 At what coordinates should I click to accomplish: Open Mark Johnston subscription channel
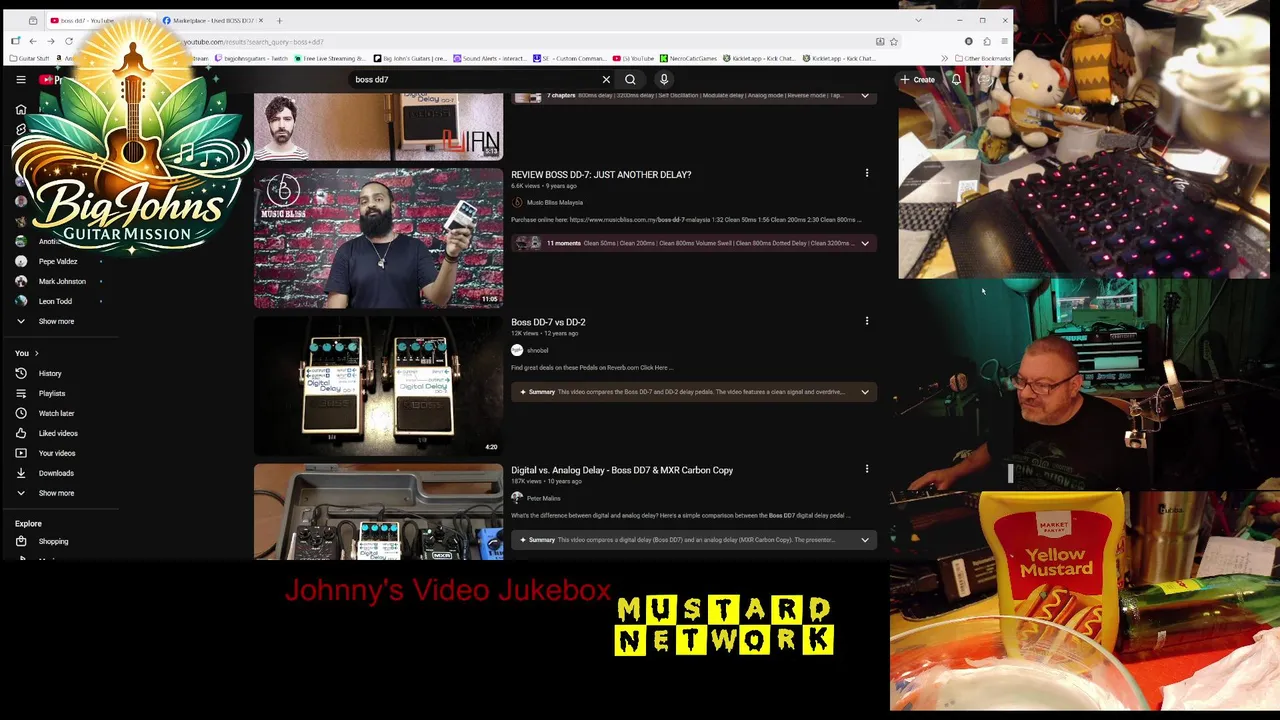pos(62,281)
